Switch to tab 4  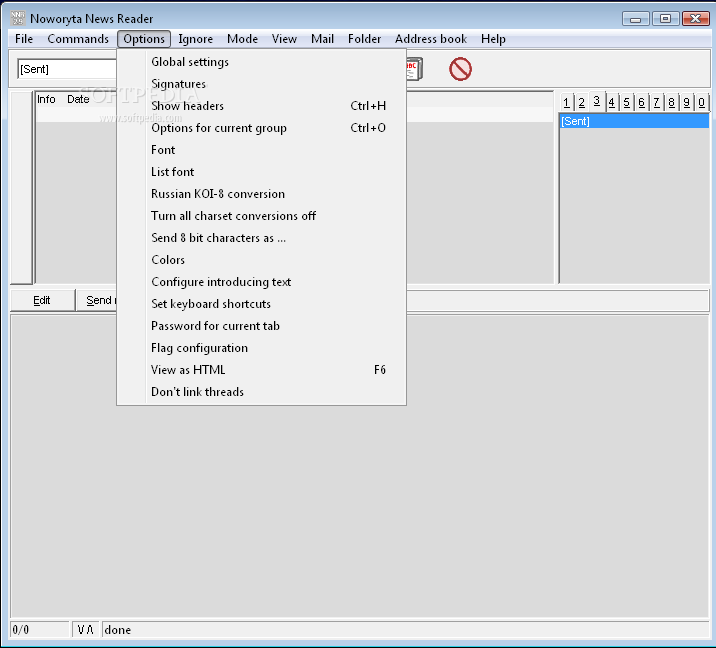[x=611, y=102]
